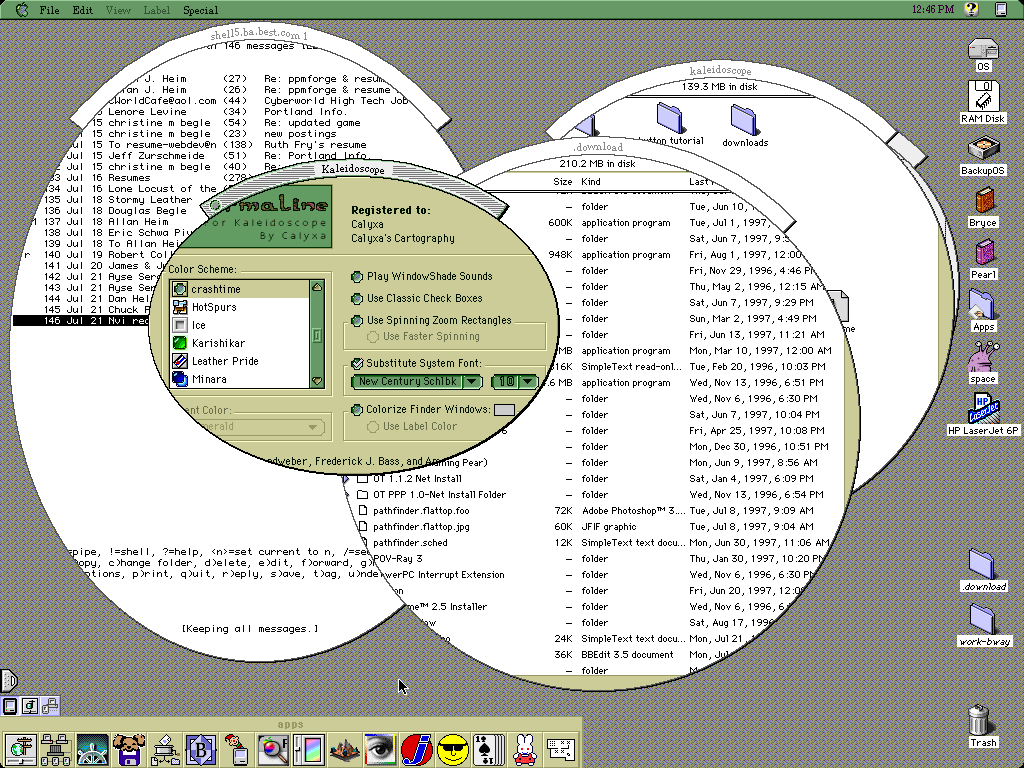The width and height of the screenshot is (1024, 768).
Task: Open the help balloon menu icon
Action: [971, 9]
